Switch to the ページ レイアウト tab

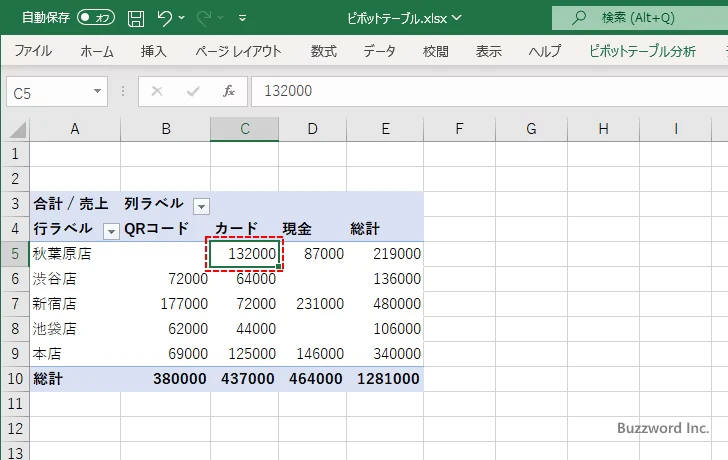click(238, 51)
